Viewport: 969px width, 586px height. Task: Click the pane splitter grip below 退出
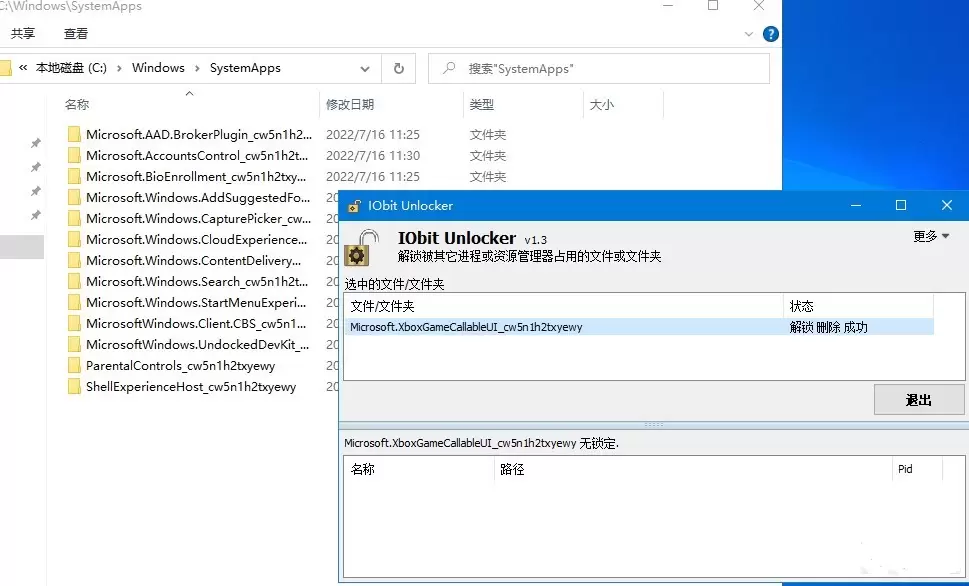[x=653, y=425]
